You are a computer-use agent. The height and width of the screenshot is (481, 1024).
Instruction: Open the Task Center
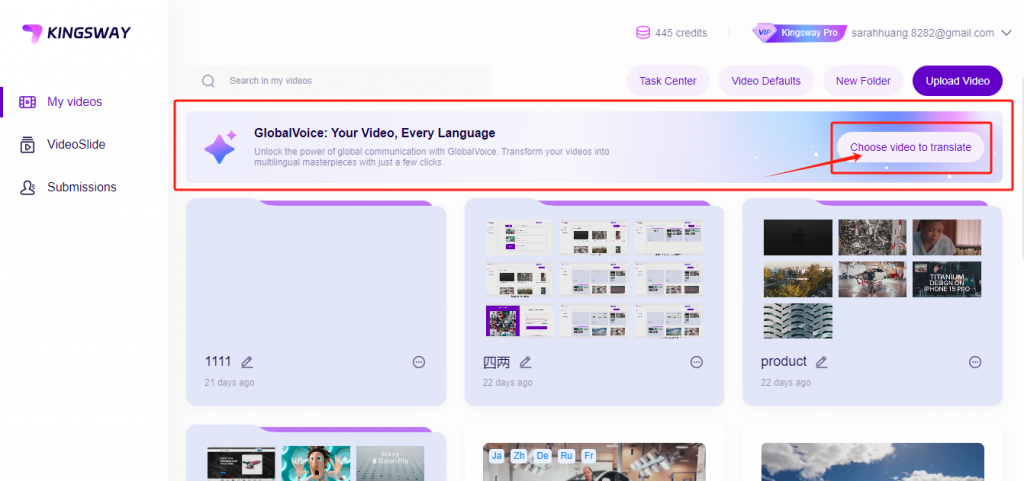coord(667,81)
